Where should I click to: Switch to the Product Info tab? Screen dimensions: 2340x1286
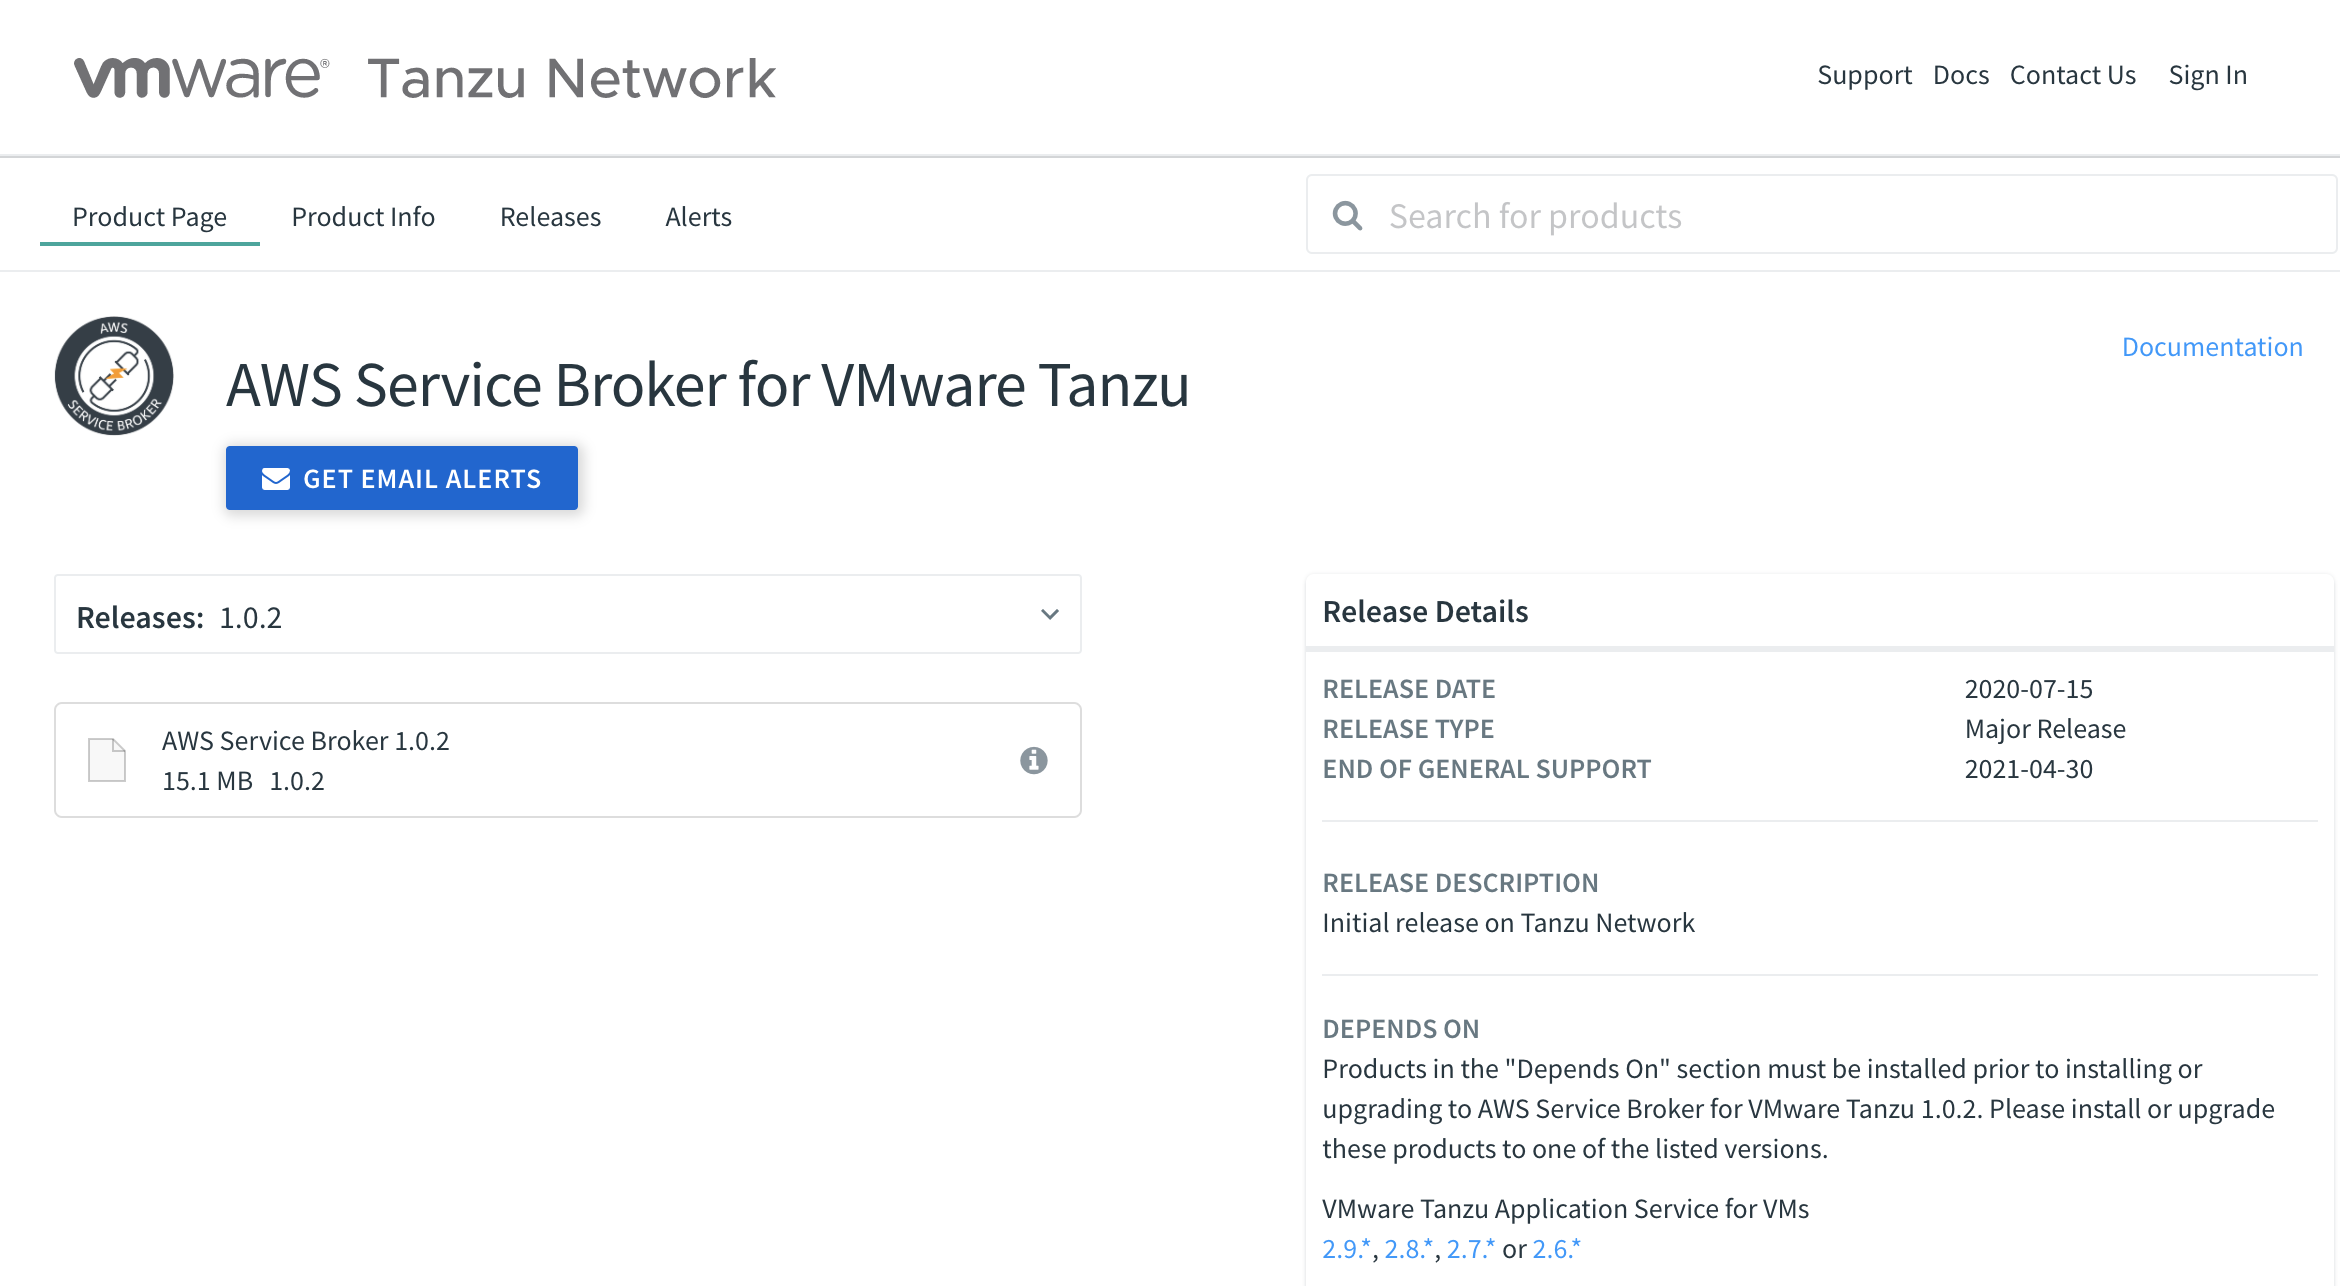(x=362, y=217)
